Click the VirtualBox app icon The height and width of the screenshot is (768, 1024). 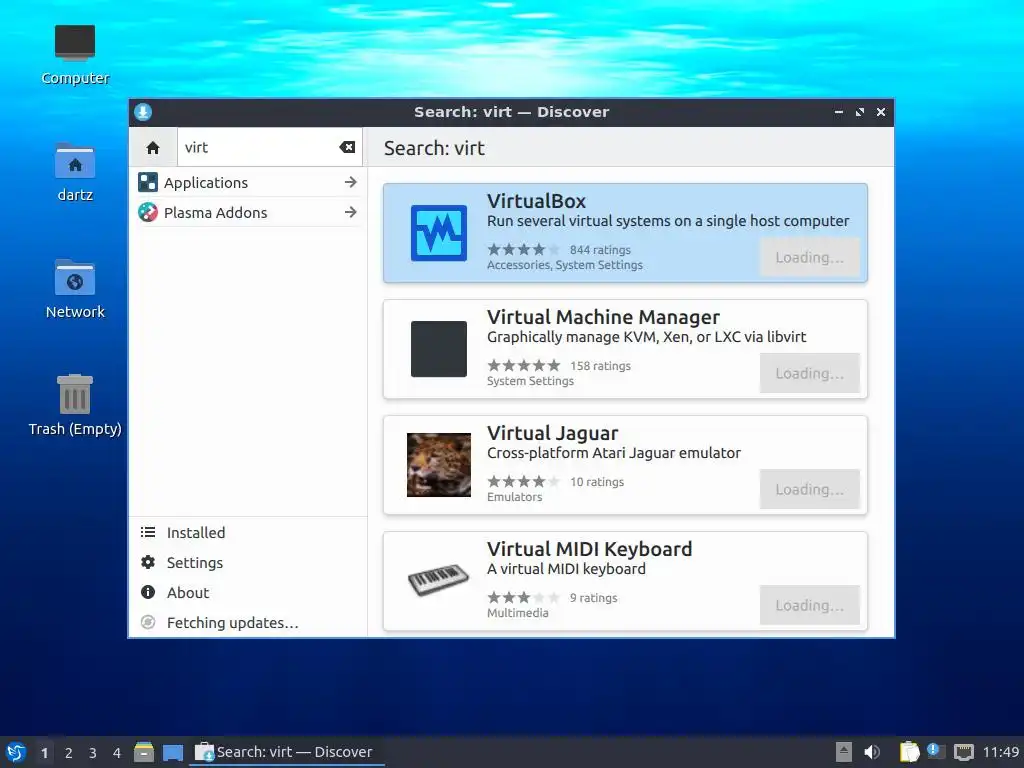point(439,233)
